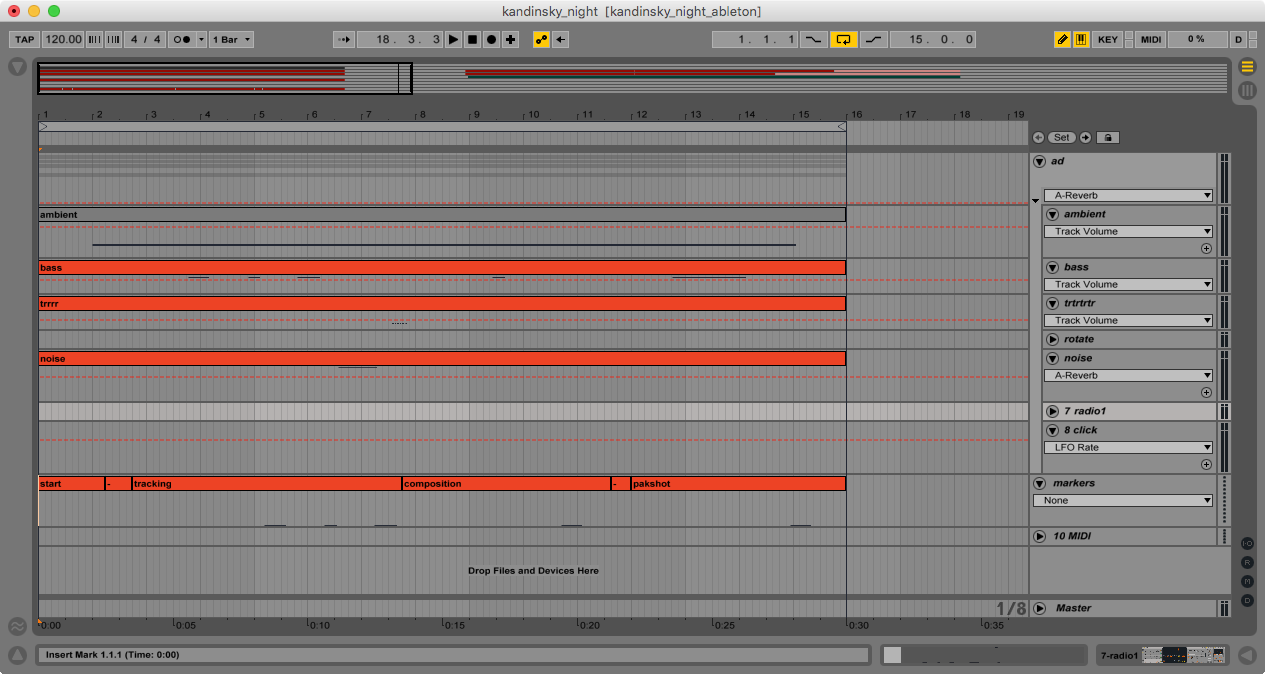Open the bass Track Volume dropdown
Screen dimensions: 1265x674
(x=1127, y=284)
